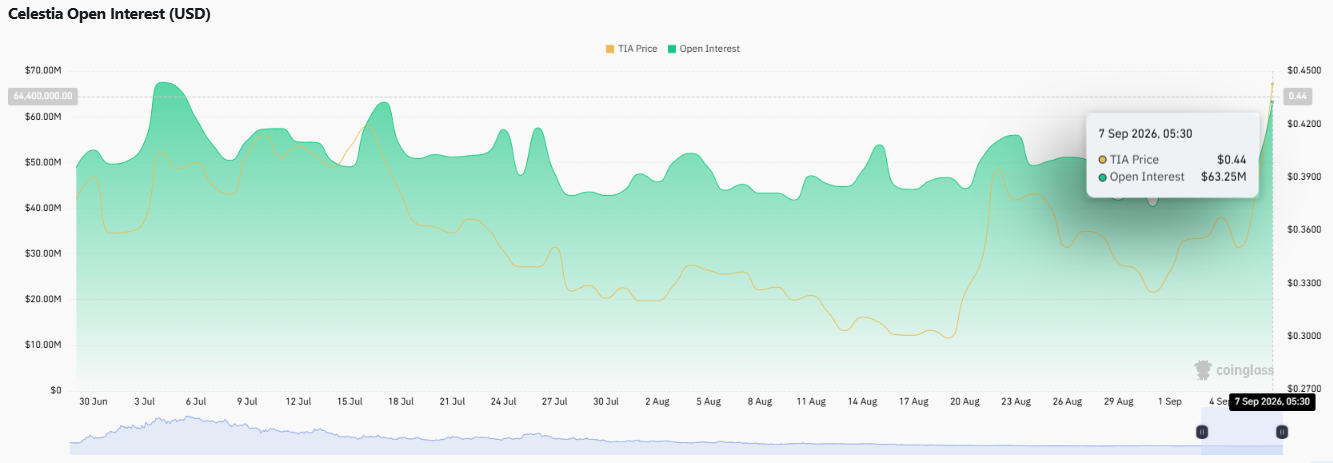Click the $30.00M y-axis label
Screen dimensions: 1333x463
click(44, 254)
